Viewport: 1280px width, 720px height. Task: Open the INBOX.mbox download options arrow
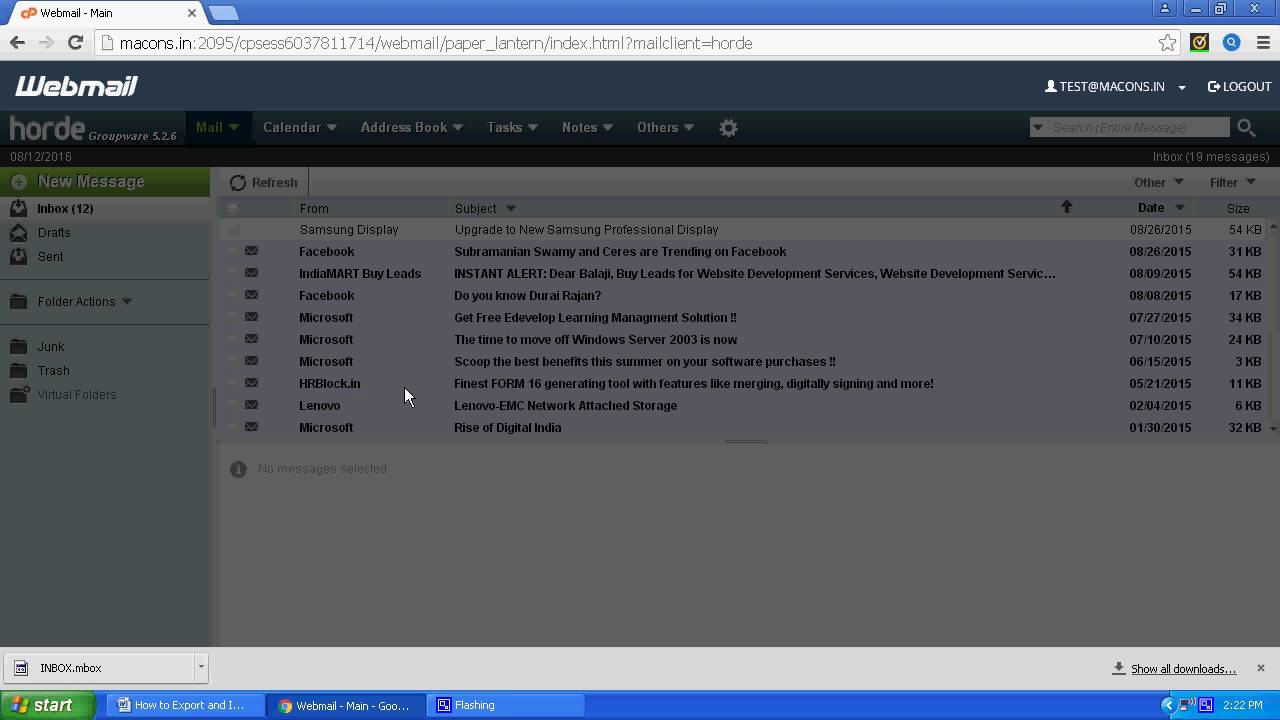(201, 667)
